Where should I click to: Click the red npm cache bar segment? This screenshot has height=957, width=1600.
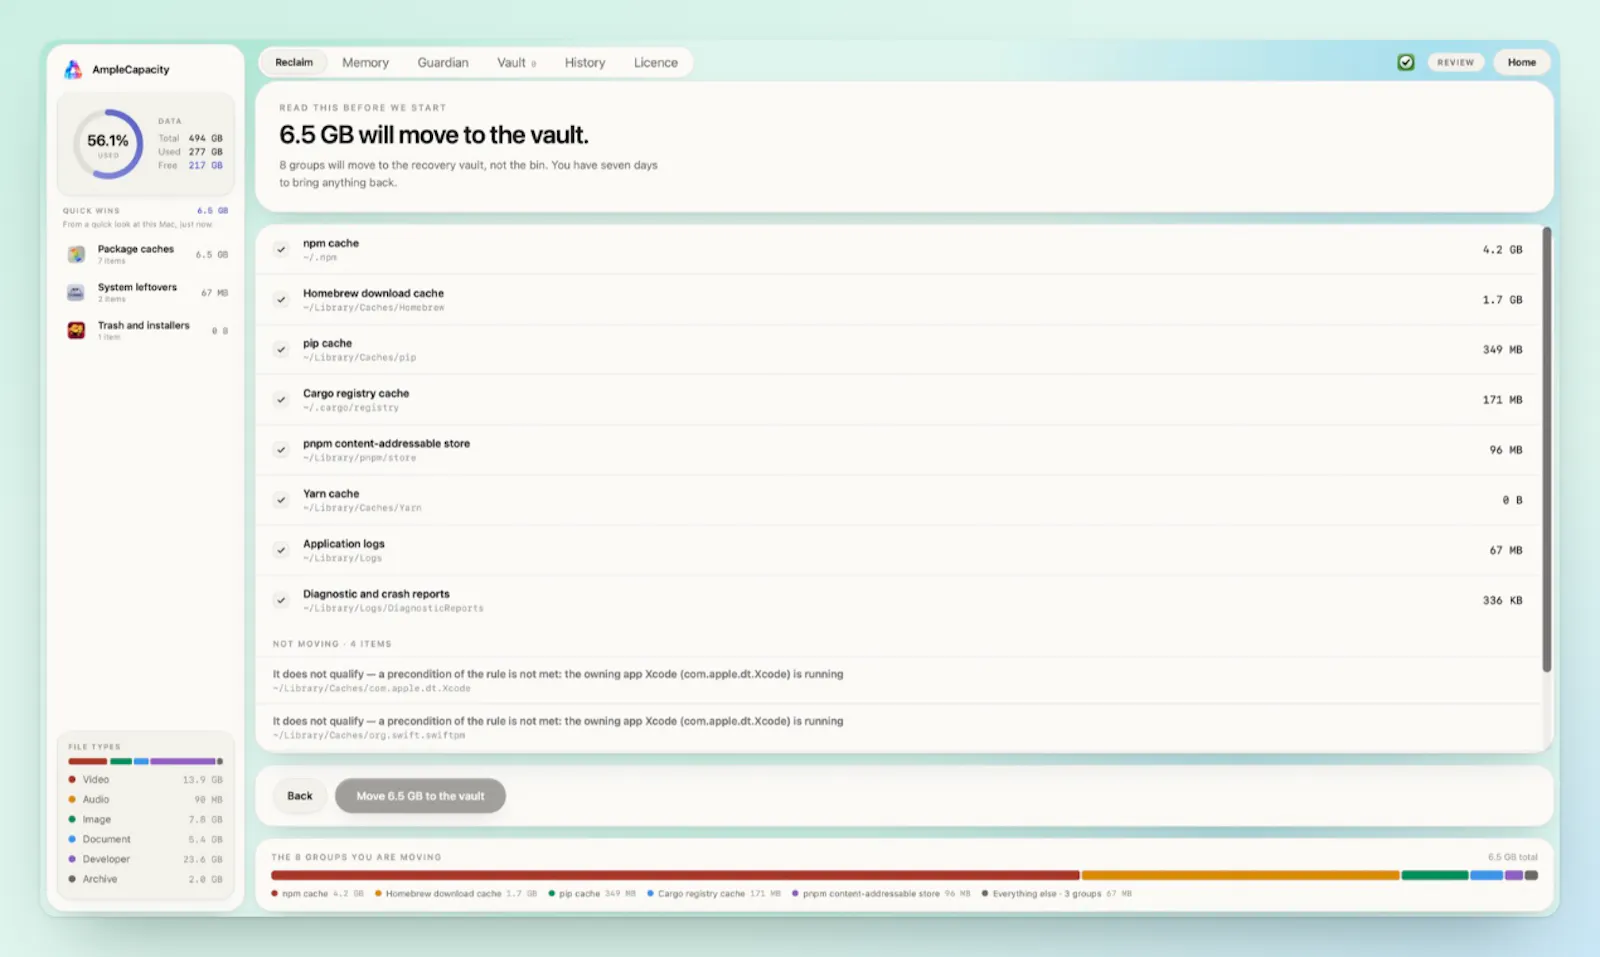pyautogui.click(x=675, y=875)
